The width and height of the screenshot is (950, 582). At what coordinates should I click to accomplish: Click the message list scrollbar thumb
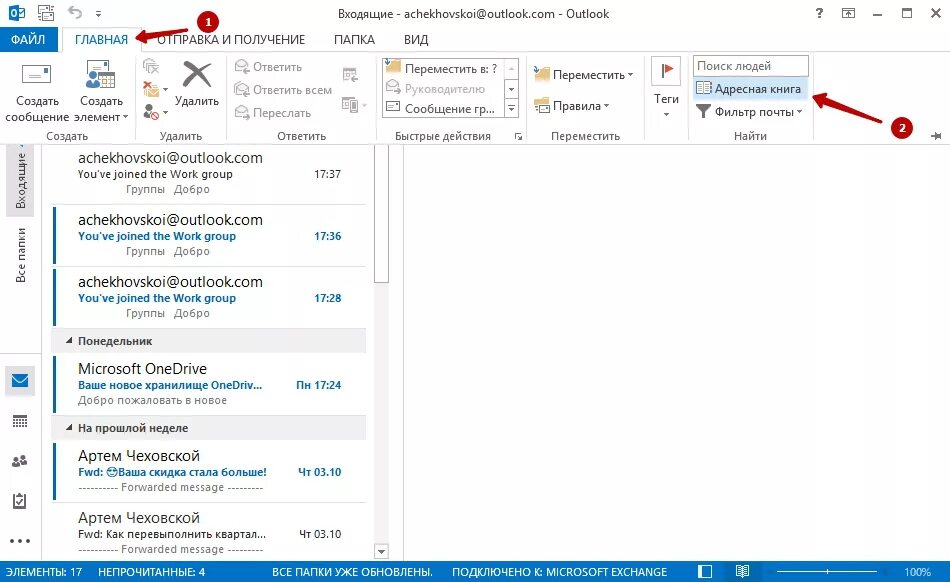tap(381, 213)
